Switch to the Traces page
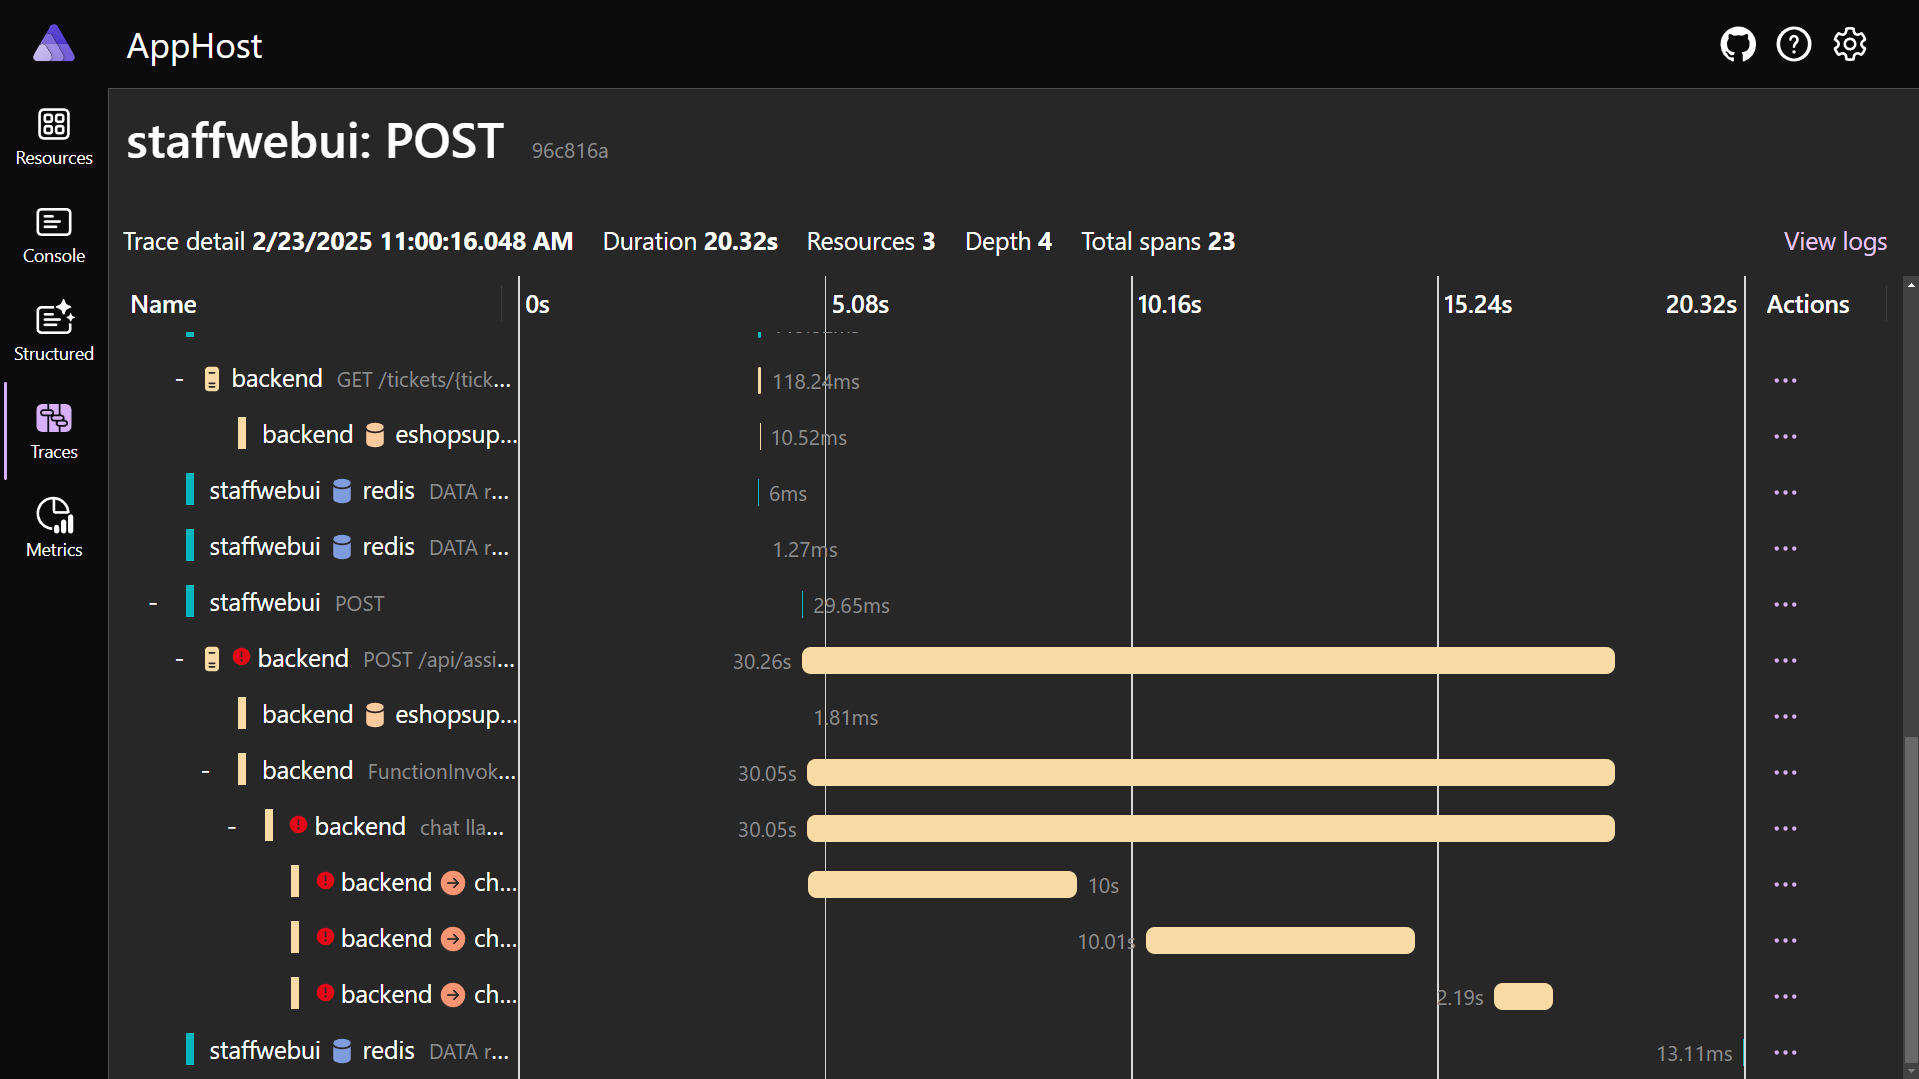The height and width of the screenshot is (1079, 1919). click(54, 431)
